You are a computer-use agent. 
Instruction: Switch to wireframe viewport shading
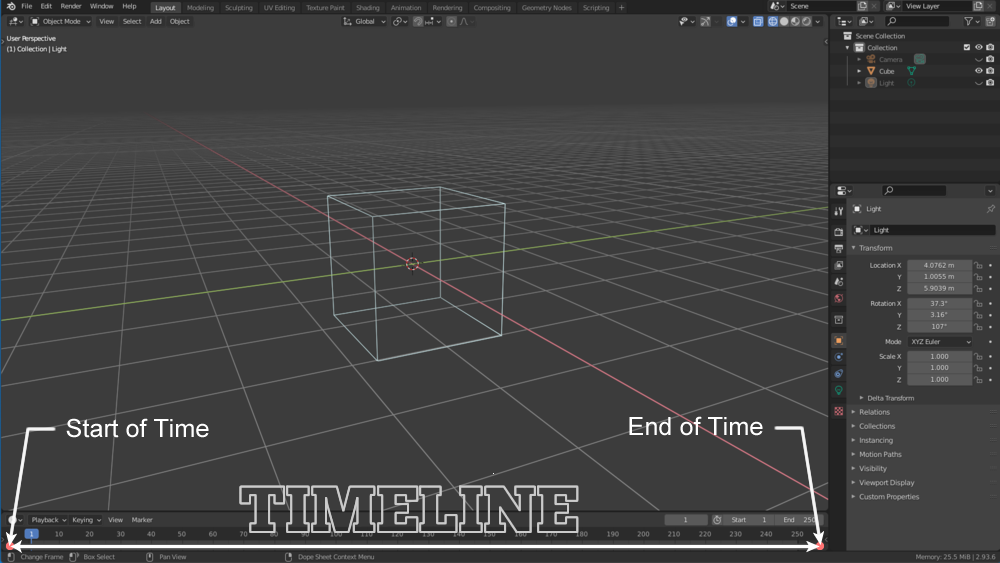pos(772,22)
